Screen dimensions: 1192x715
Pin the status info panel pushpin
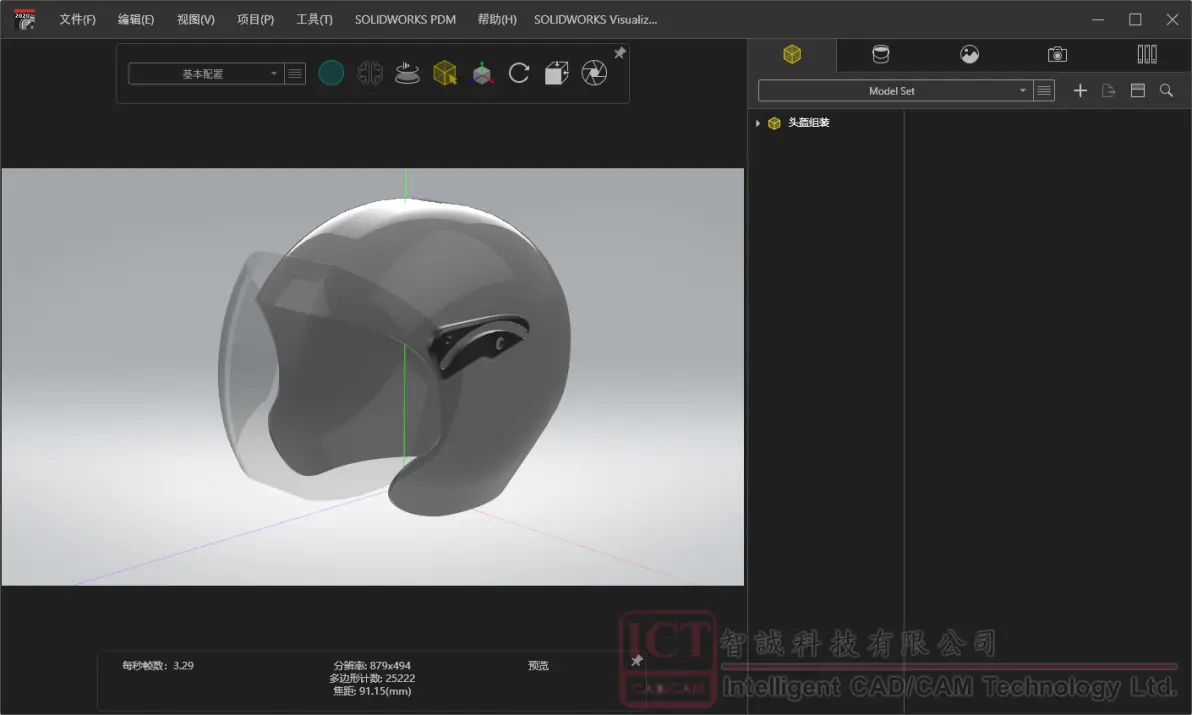pos(637,660)
